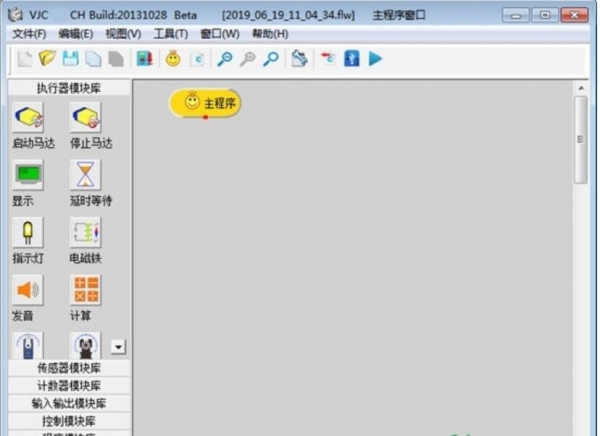Minimize the VJC window
Viewport: 600px width, 436px height.
(x=515, y=15)
